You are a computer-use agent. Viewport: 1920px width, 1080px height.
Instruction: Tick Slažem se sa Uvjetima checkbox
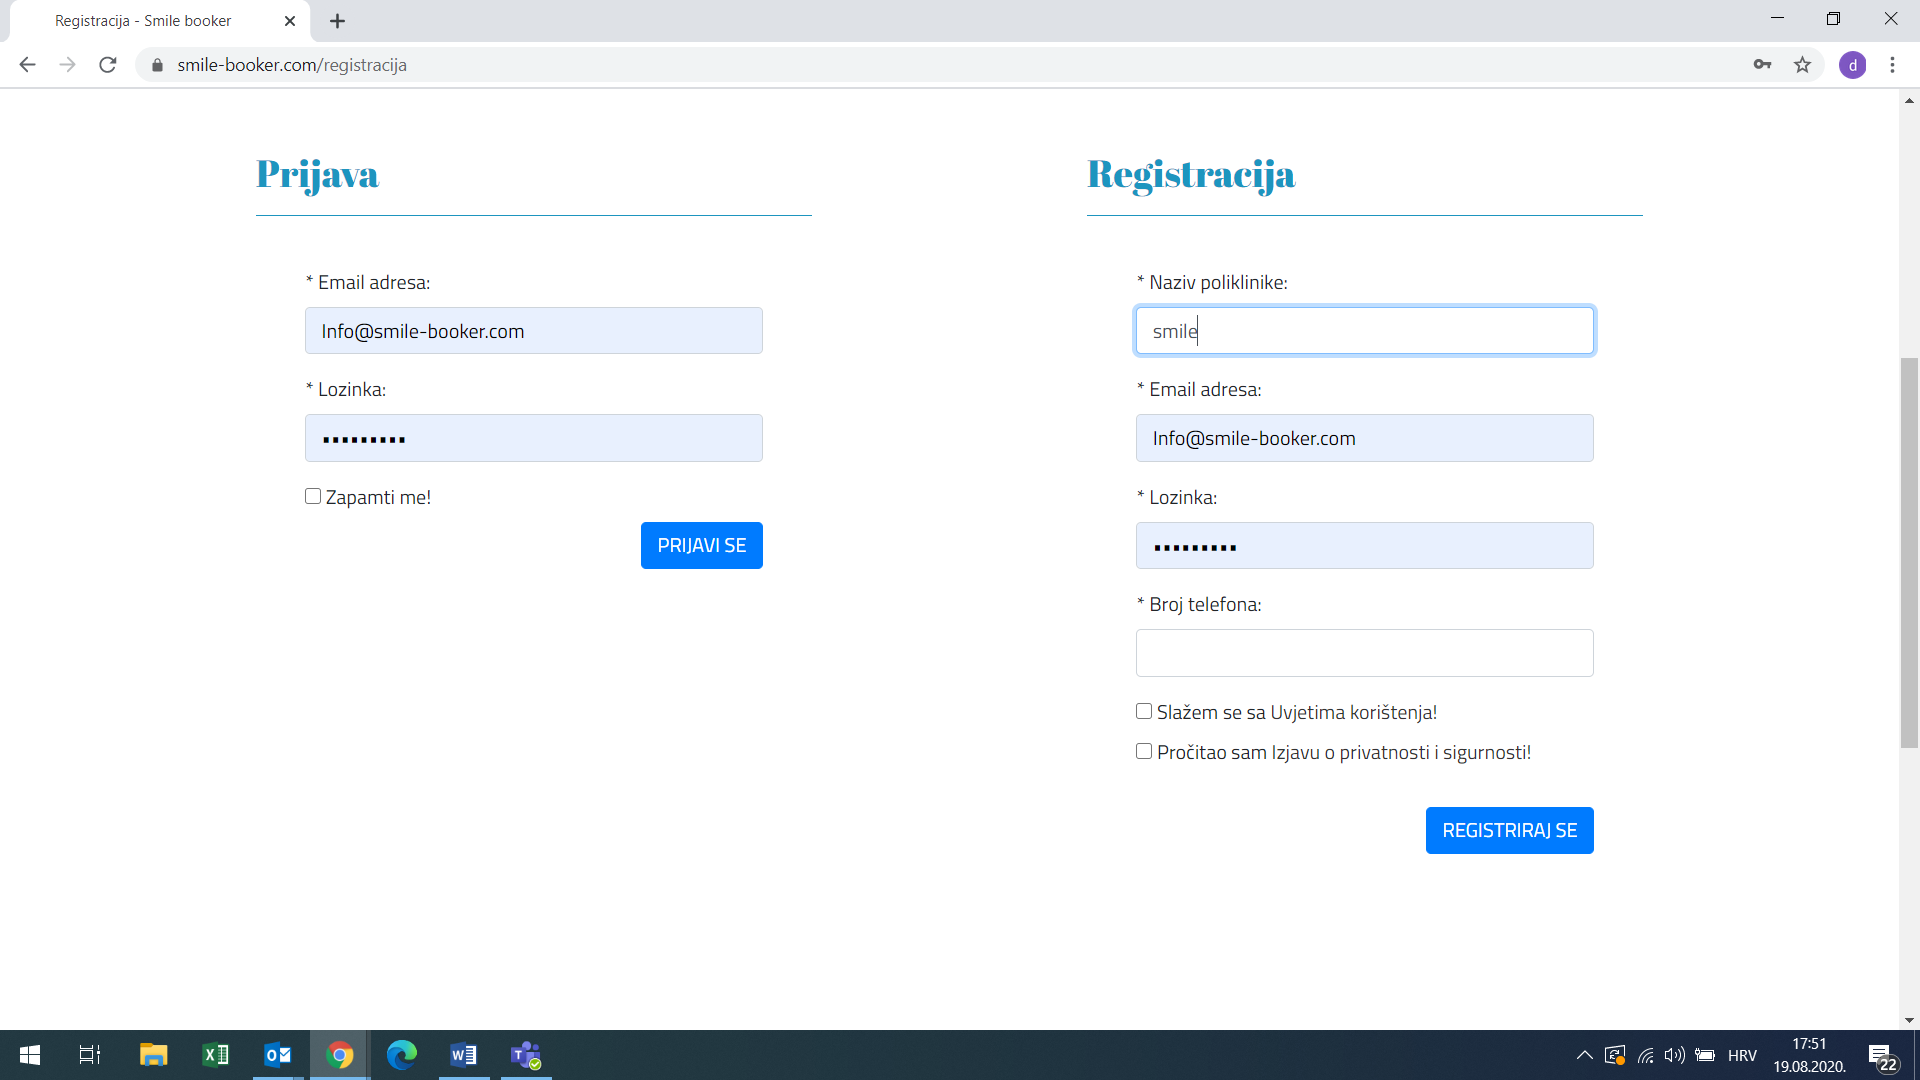tap(1144, 711)
